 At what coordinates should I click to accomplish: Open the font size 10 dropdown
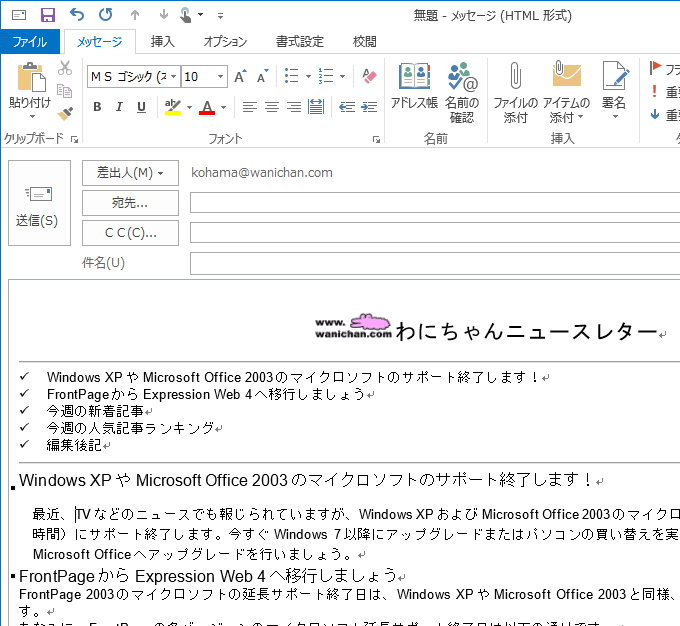[x=221, y=77]
